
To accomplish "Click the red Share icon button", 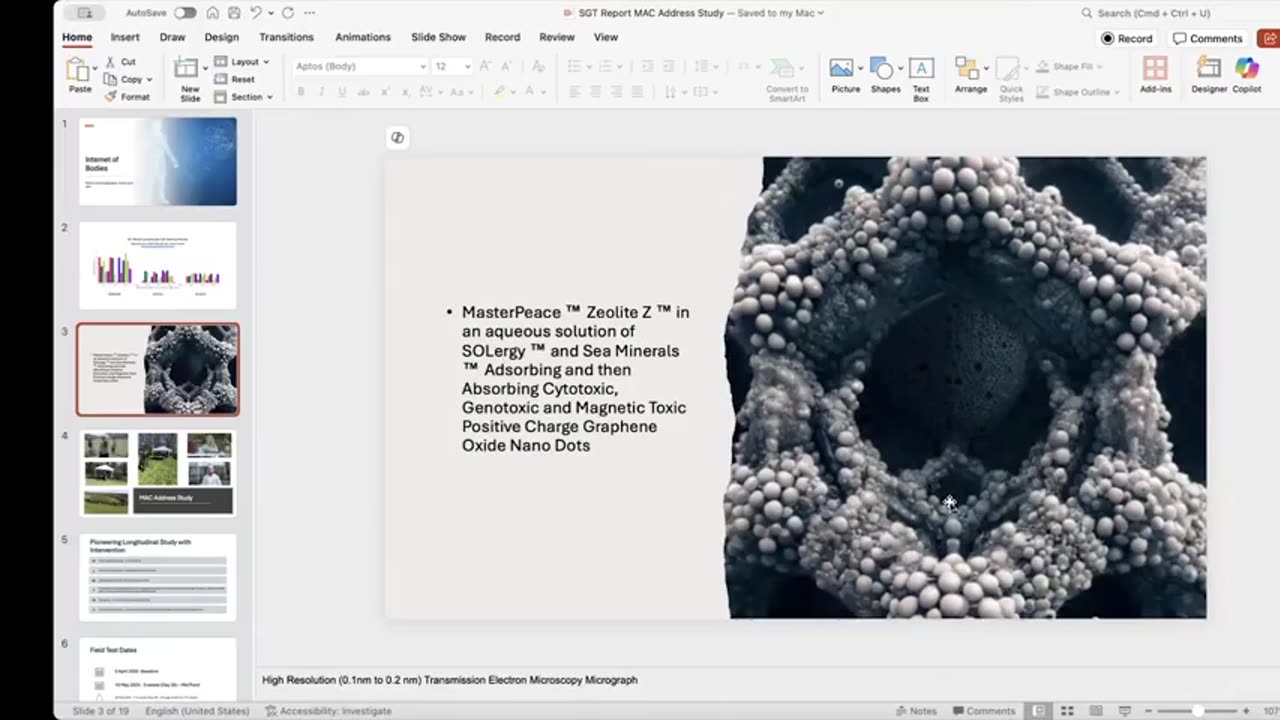I will [x=1269, y=38].
